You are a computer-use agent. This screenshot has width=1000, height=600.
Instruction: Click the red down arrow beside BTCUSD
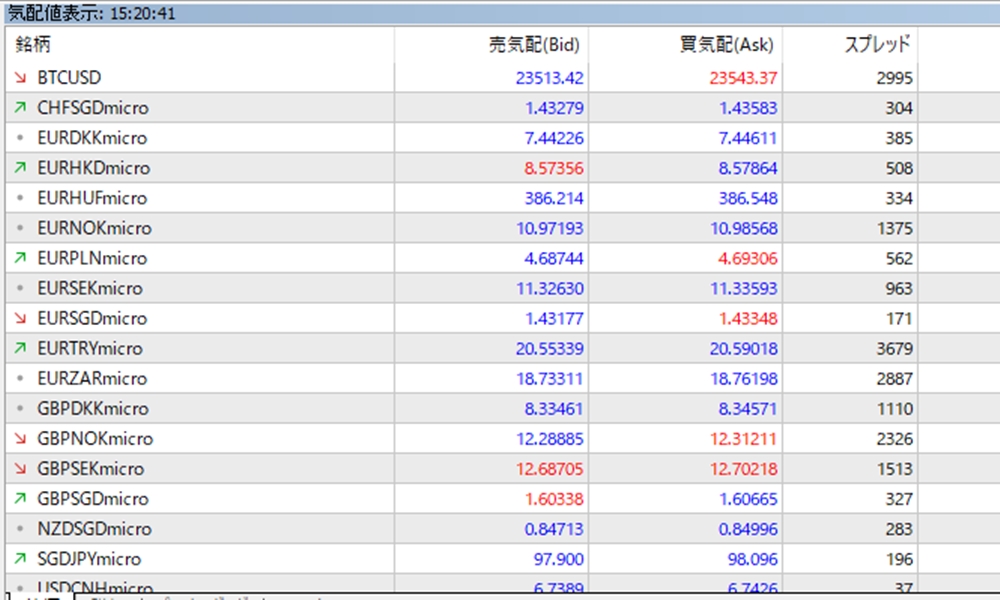click(20, 78)
